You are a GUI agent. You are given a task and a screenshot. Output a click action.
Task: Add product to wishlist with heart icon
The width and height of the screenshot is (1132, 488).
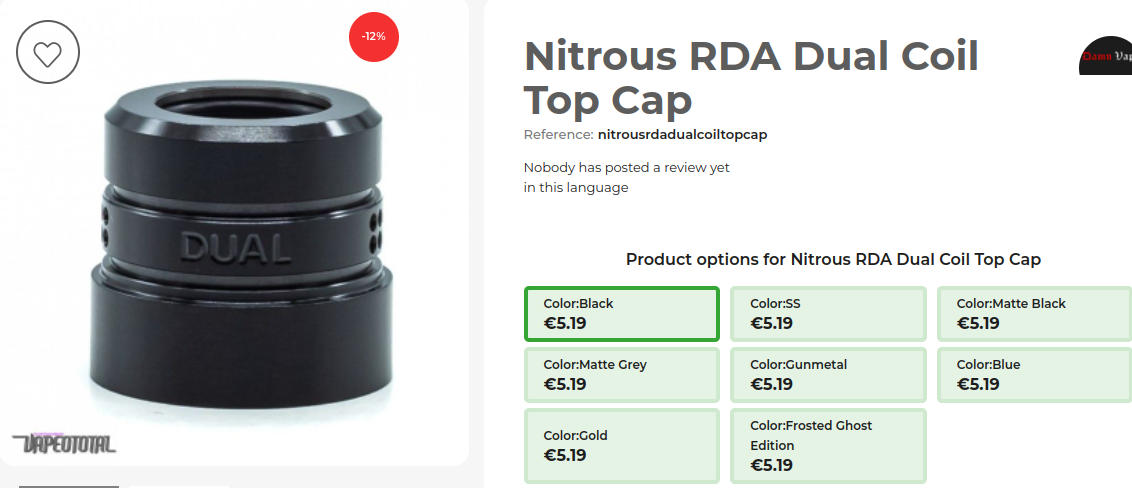coord(47,52)
